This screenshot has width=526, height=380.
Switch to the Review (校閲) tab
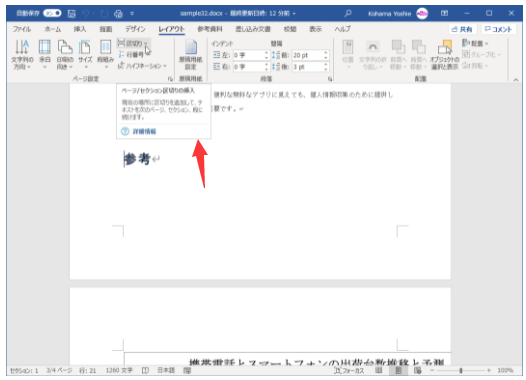click(x=290, y=29)
